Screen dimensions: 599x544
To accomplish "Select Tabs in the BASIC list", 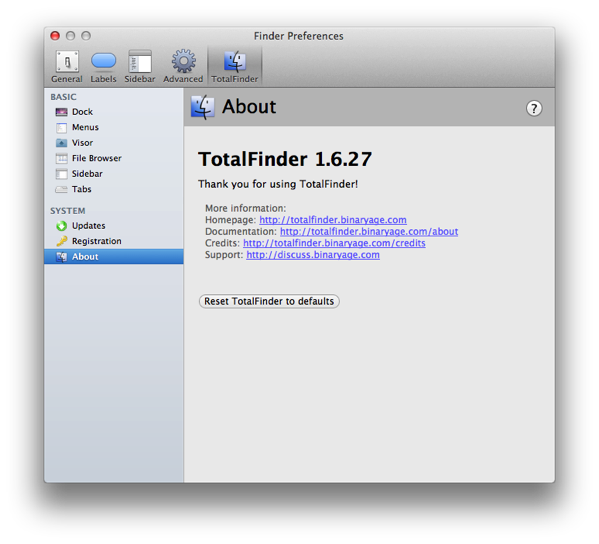I will pos(114,189).
